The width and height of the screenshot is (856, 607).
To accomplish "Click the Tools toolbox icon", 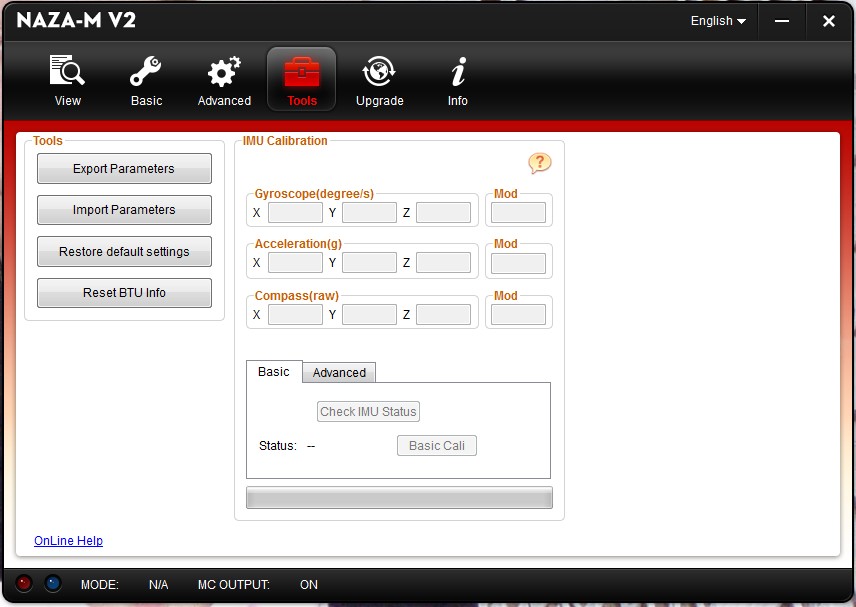I will [302, 73].
